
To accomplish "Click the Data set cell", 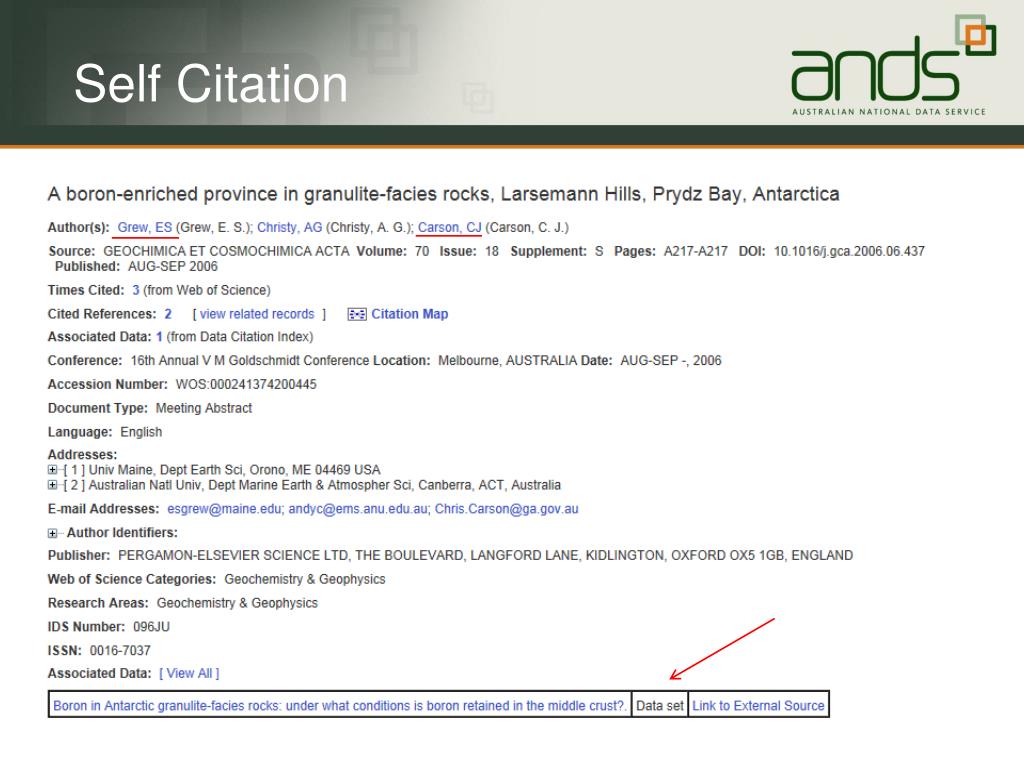I will 660,705.
